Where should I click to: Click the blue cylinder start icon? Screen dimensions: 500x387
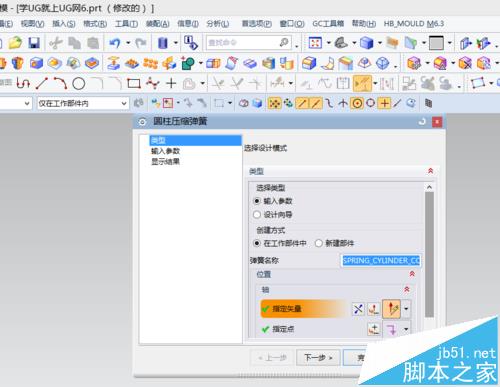(x=162, y=43)
